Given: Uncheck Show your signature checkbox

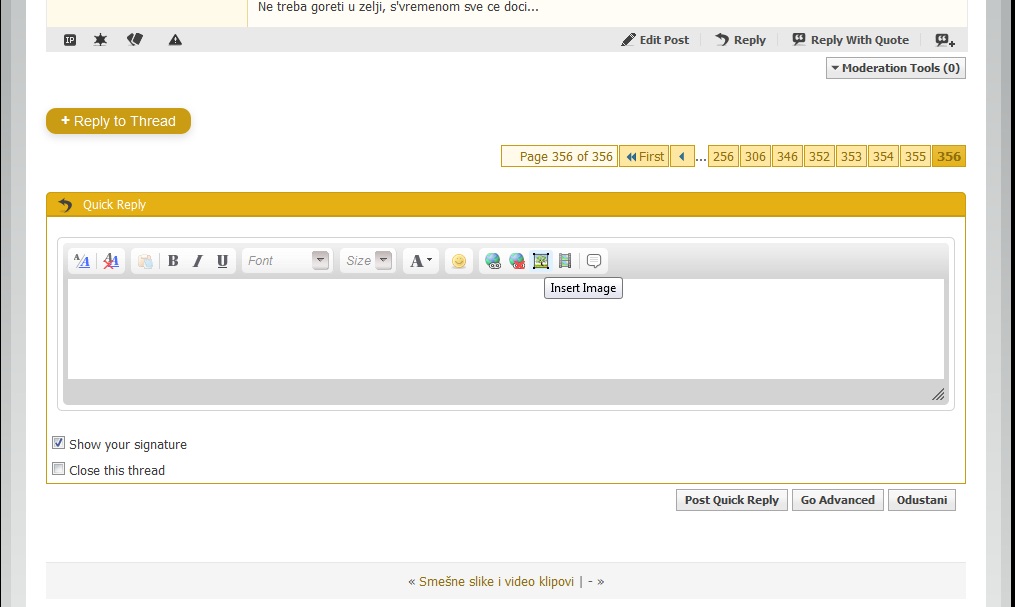Looking at the screenshot, I should tap(59, 443).
